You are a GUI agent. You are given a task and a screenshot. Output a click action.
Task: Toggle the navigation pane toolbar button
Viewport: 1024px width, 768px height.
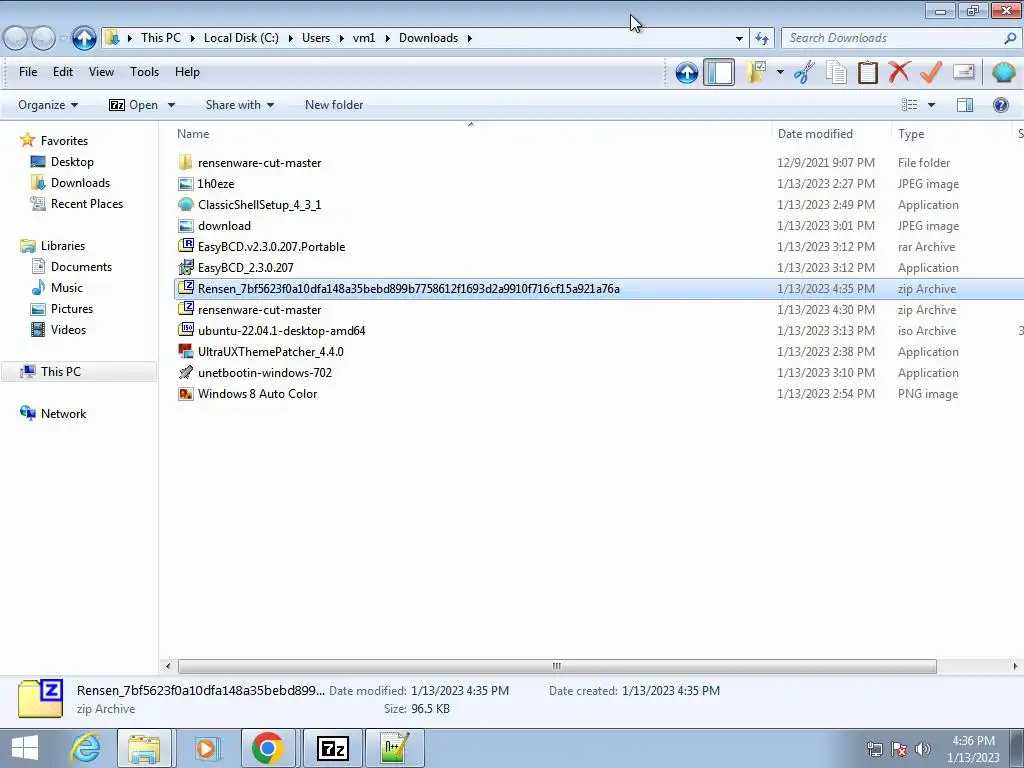point(719,72)
